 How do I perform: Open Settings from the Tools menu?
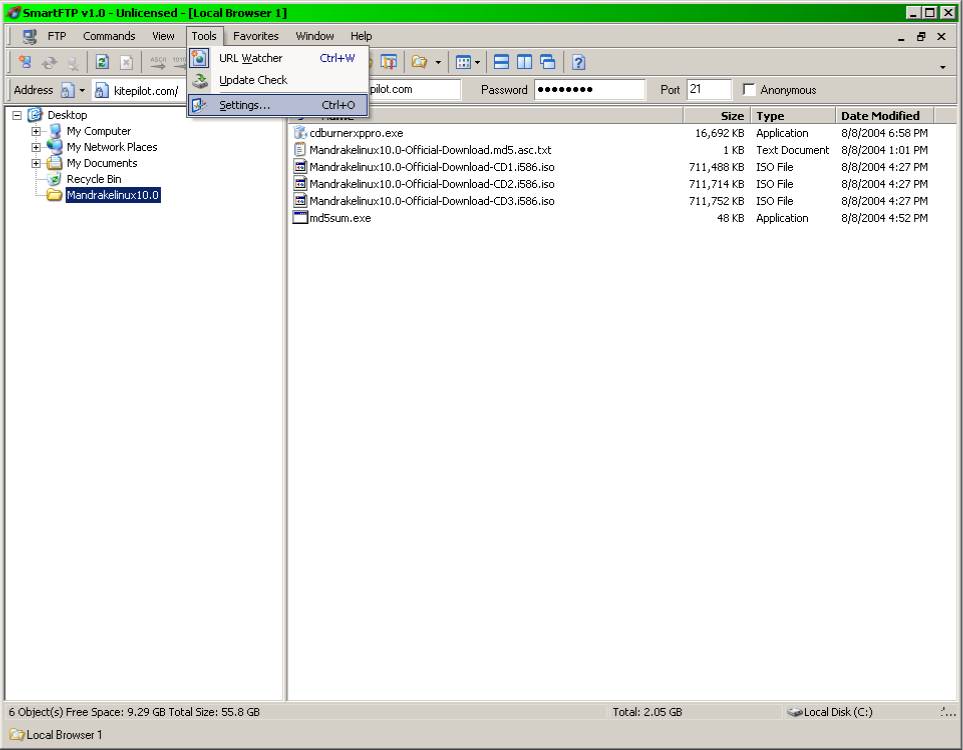click(244, 105)
